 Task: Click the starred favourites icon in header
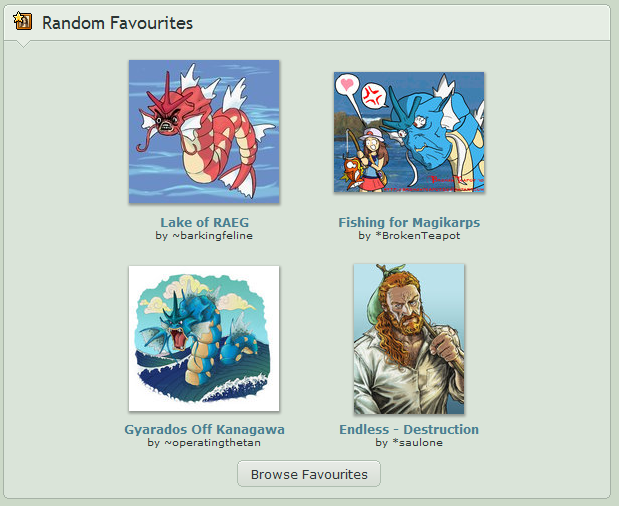[x=22, y=21]
